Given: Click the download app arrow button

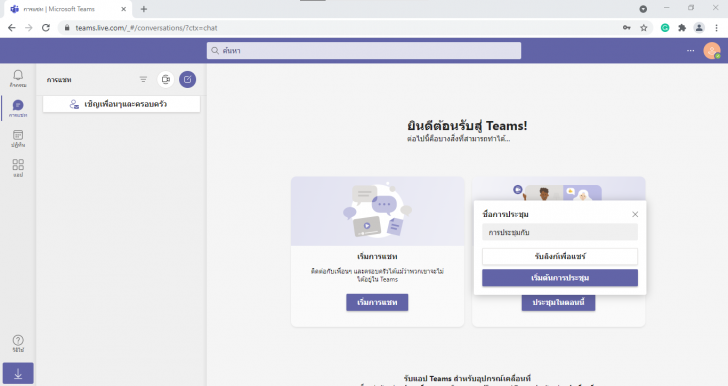Looking at the screenshot, I should (18, 373).
